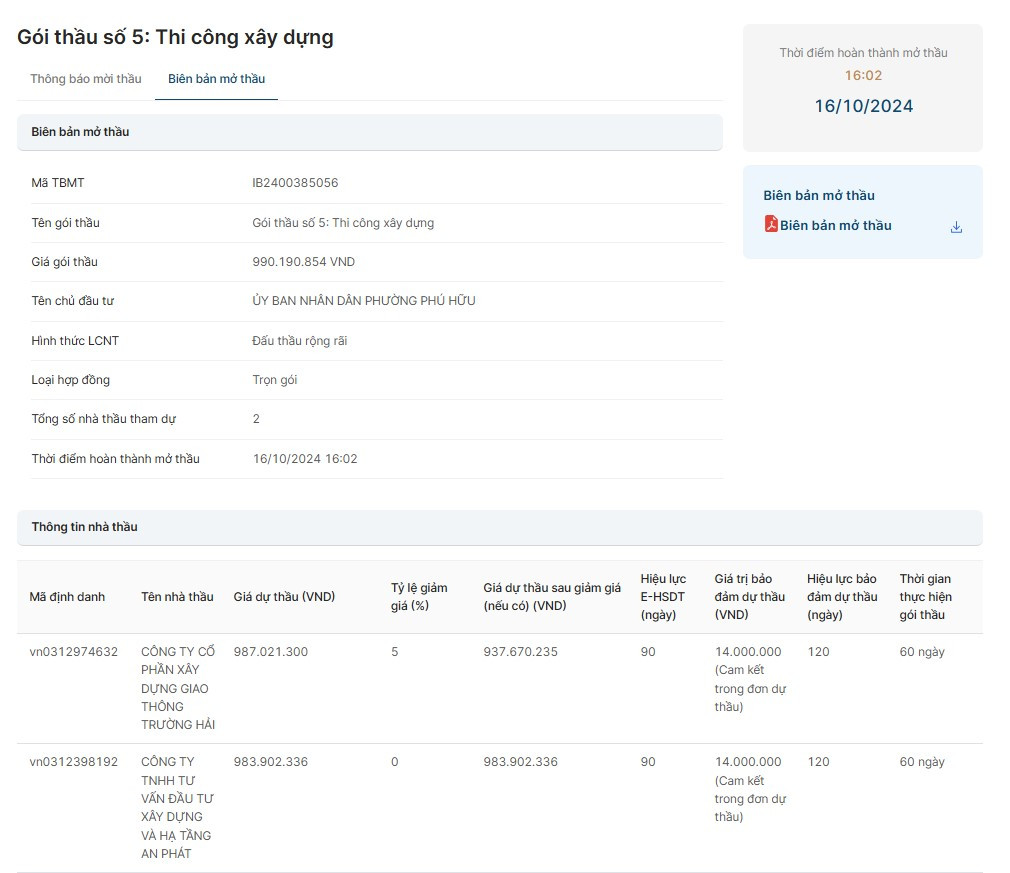The height and width of the screenshot is (873, 1010).
Task: Click the download icon for Biên bản mở thầu
Action: pyautogui.click(x=956, y=227)
